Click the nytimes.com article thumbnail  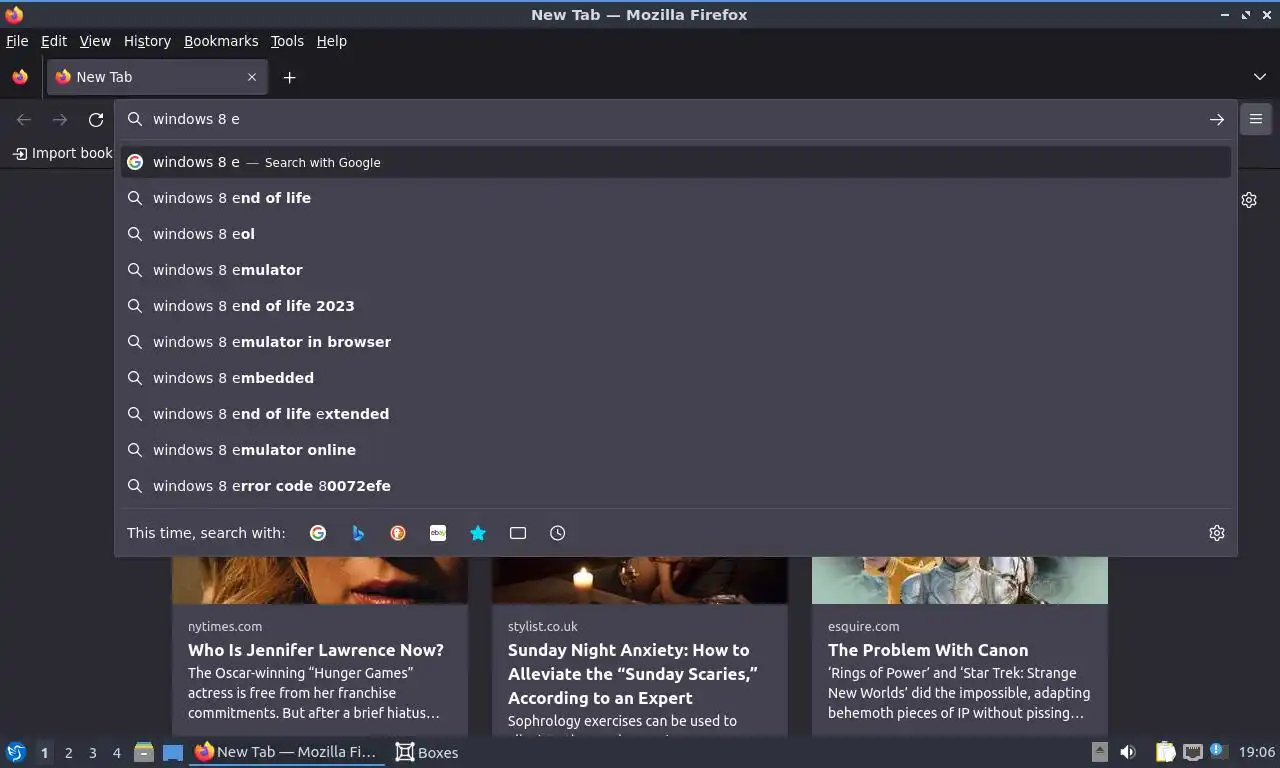point(320,580)
